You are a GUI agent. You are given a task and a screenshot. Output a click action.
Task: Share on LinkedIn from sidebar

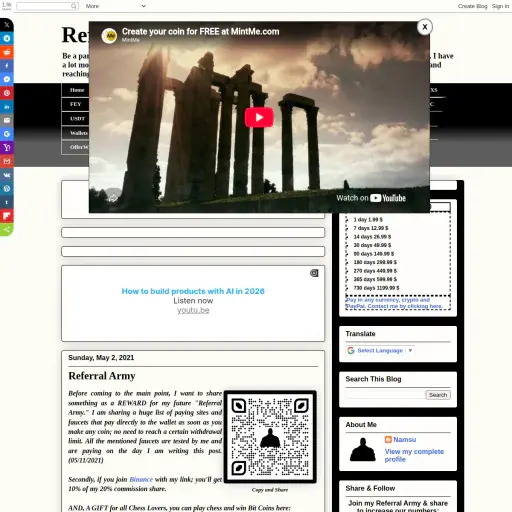coord(7,107)
